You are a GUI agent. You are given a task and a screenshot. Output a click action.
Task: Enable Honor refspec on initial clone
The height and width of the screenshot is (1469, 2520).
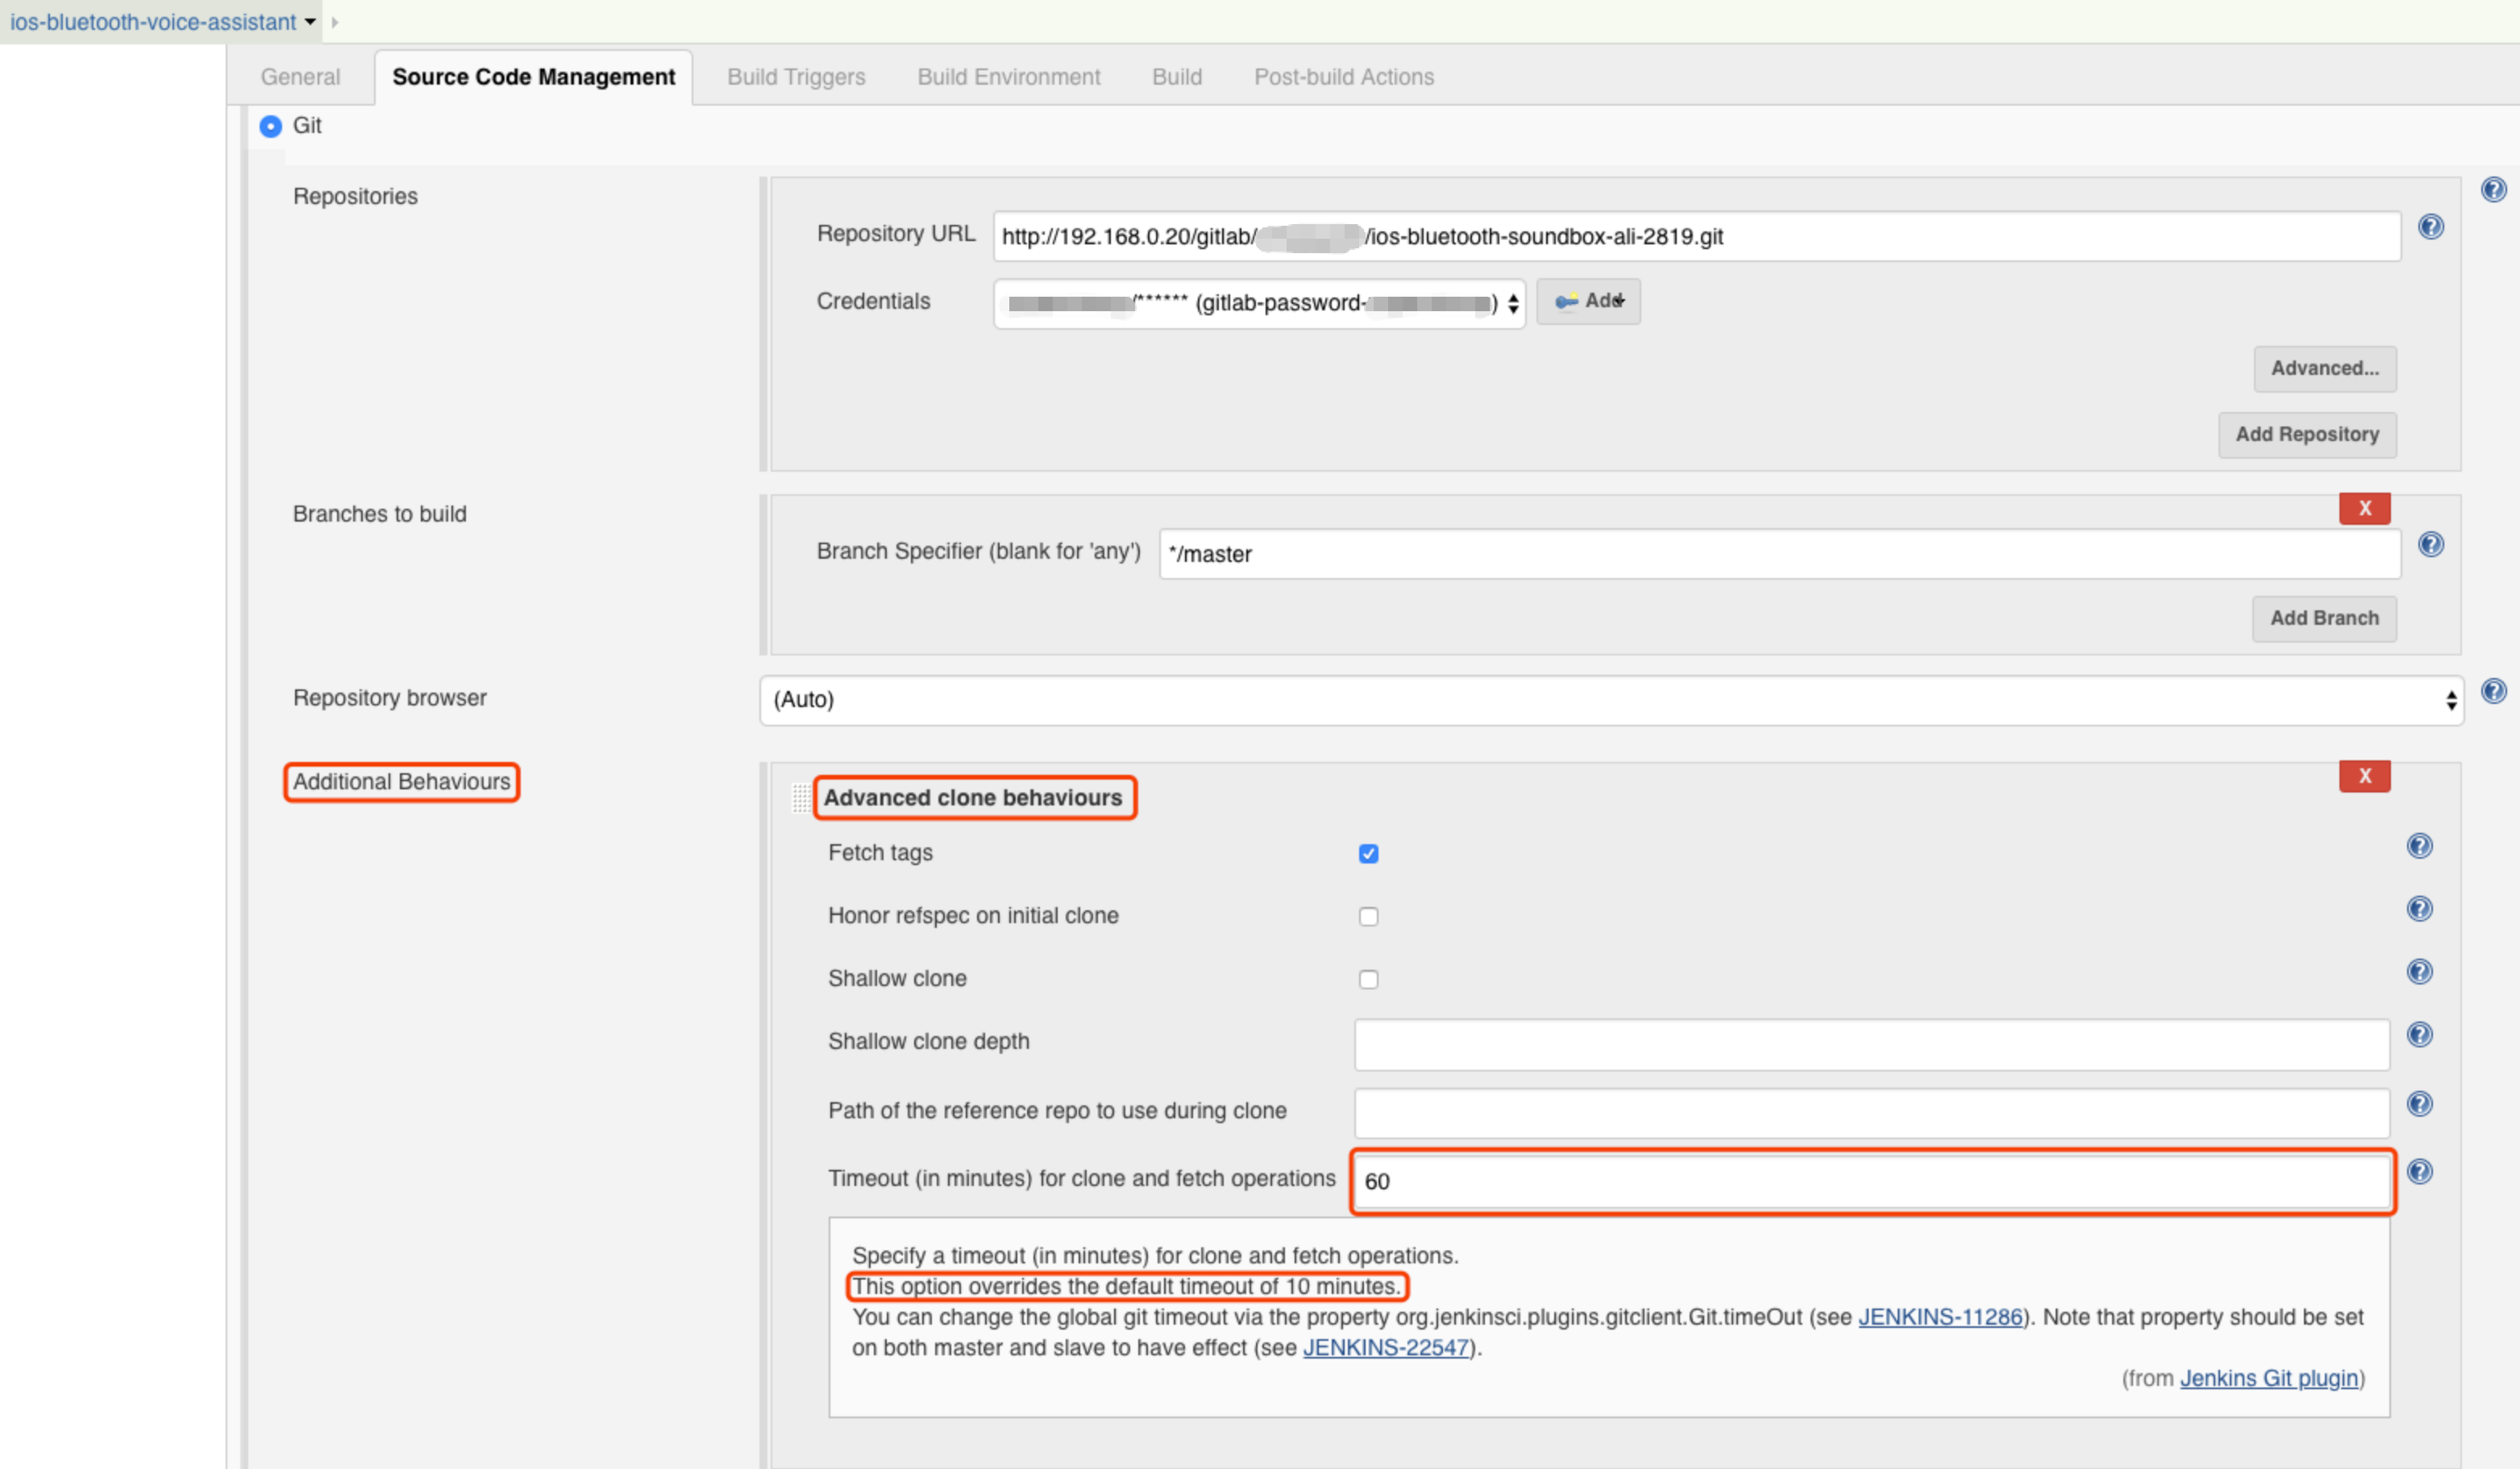1368,916
